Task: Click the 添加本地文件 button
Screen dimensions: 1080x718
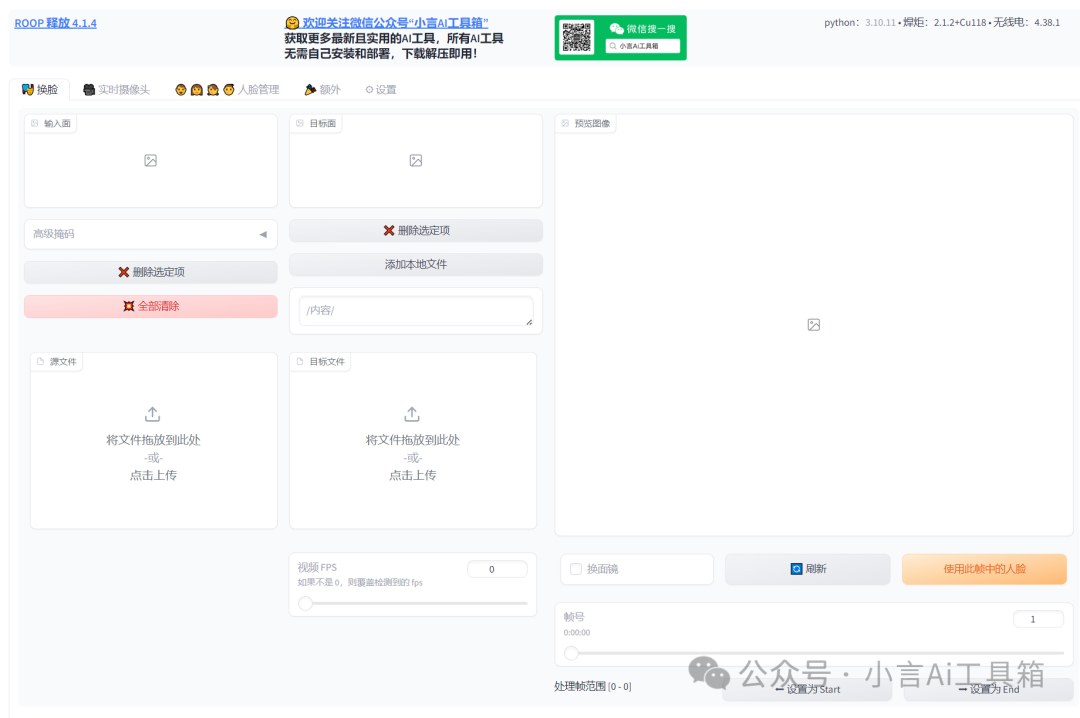Action: coord(416,265)
